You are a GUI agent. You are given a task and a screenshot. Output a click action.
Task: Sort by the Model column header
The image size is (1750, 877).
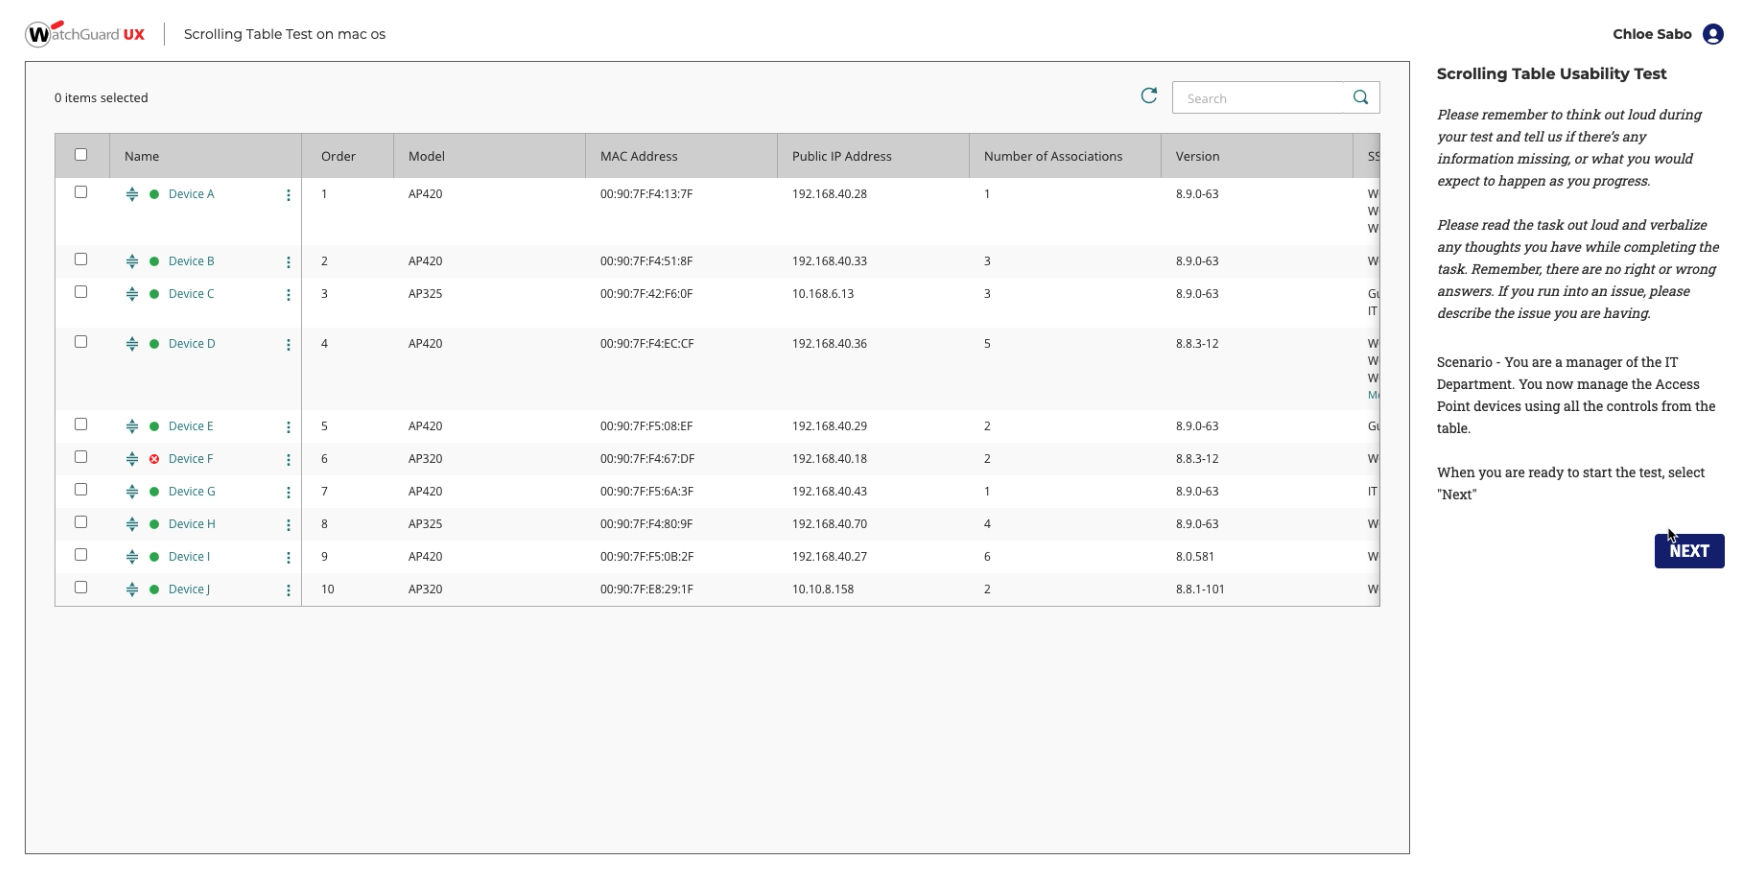(426, 156)
